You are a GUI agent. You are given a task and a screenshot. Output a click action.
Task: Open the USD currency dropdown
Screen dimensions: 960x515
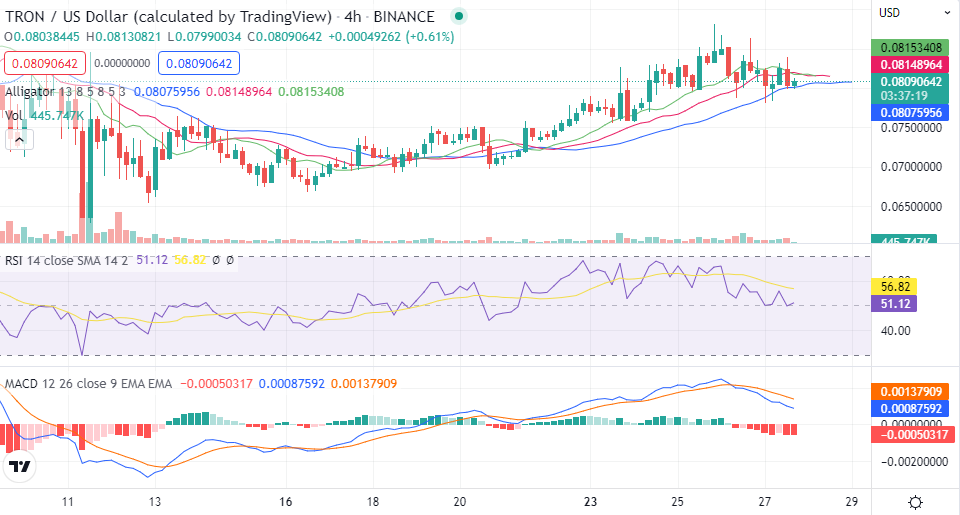point(915,12)
